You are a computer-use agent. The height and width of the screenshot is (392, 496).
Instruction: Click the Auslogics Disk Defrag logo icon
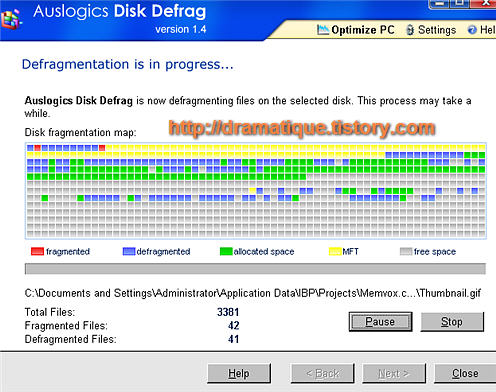(11, 18)
